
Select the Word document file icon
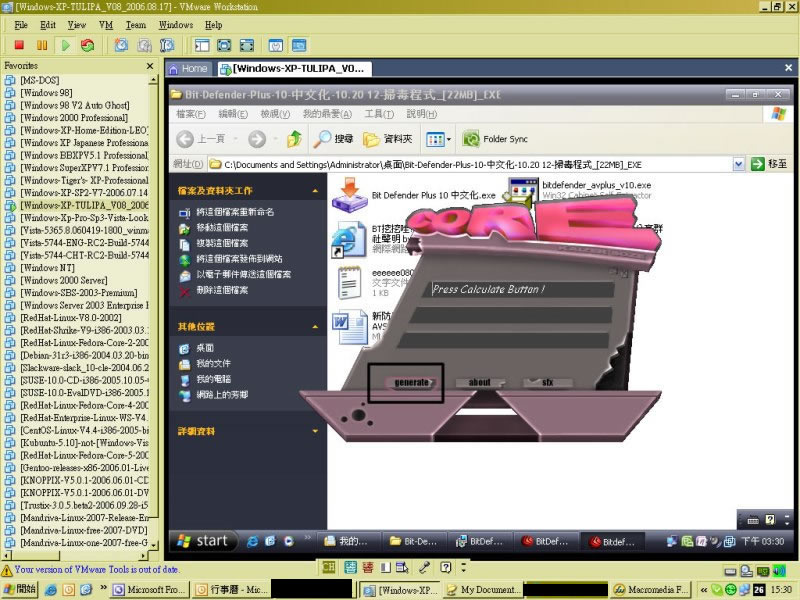350,327
